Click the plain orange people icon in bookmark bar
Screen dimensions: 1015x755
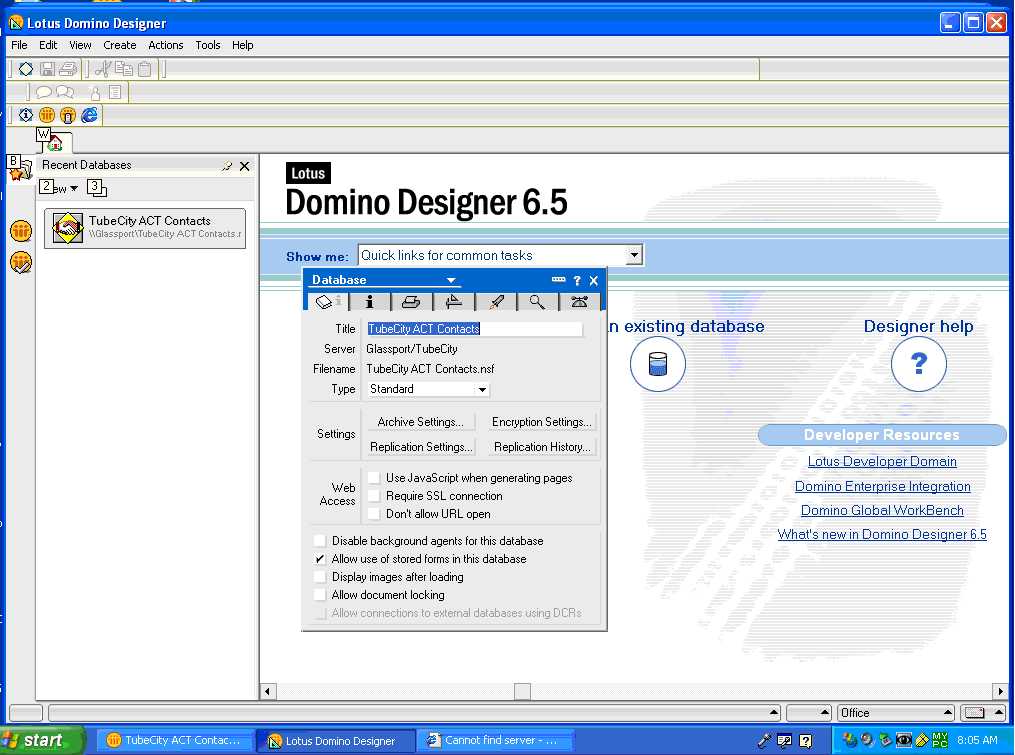pos(21,230)
